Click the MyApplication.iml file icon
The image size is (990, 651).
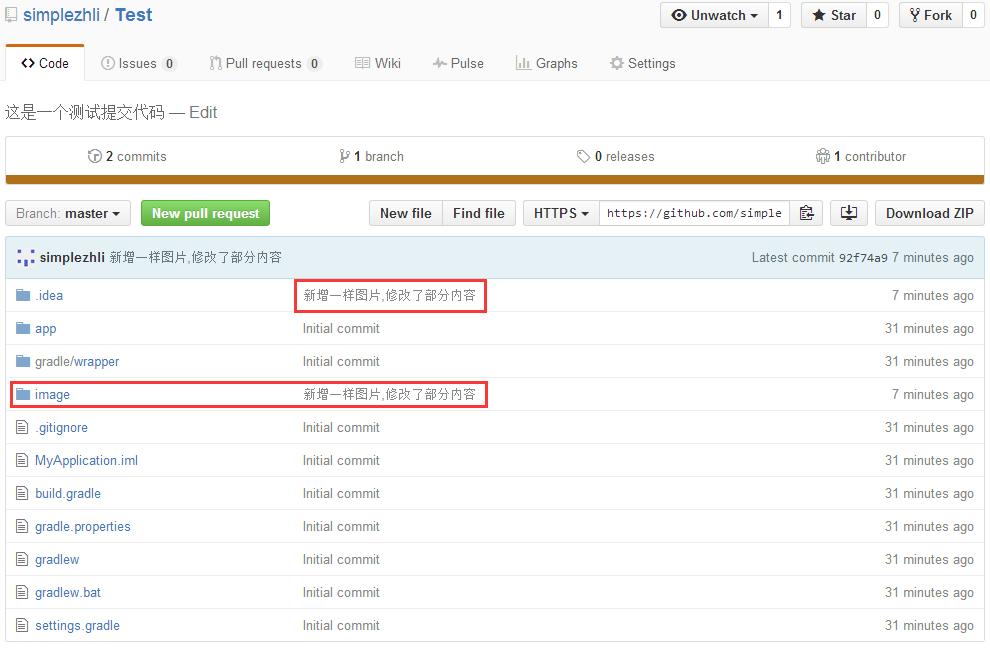click(x=22, y=460)
